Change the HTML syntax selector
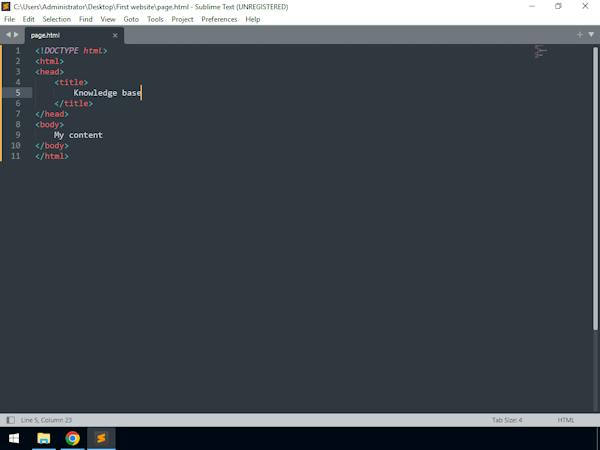The height and width of the screenshot is (450, 600). tap(566, 420)
